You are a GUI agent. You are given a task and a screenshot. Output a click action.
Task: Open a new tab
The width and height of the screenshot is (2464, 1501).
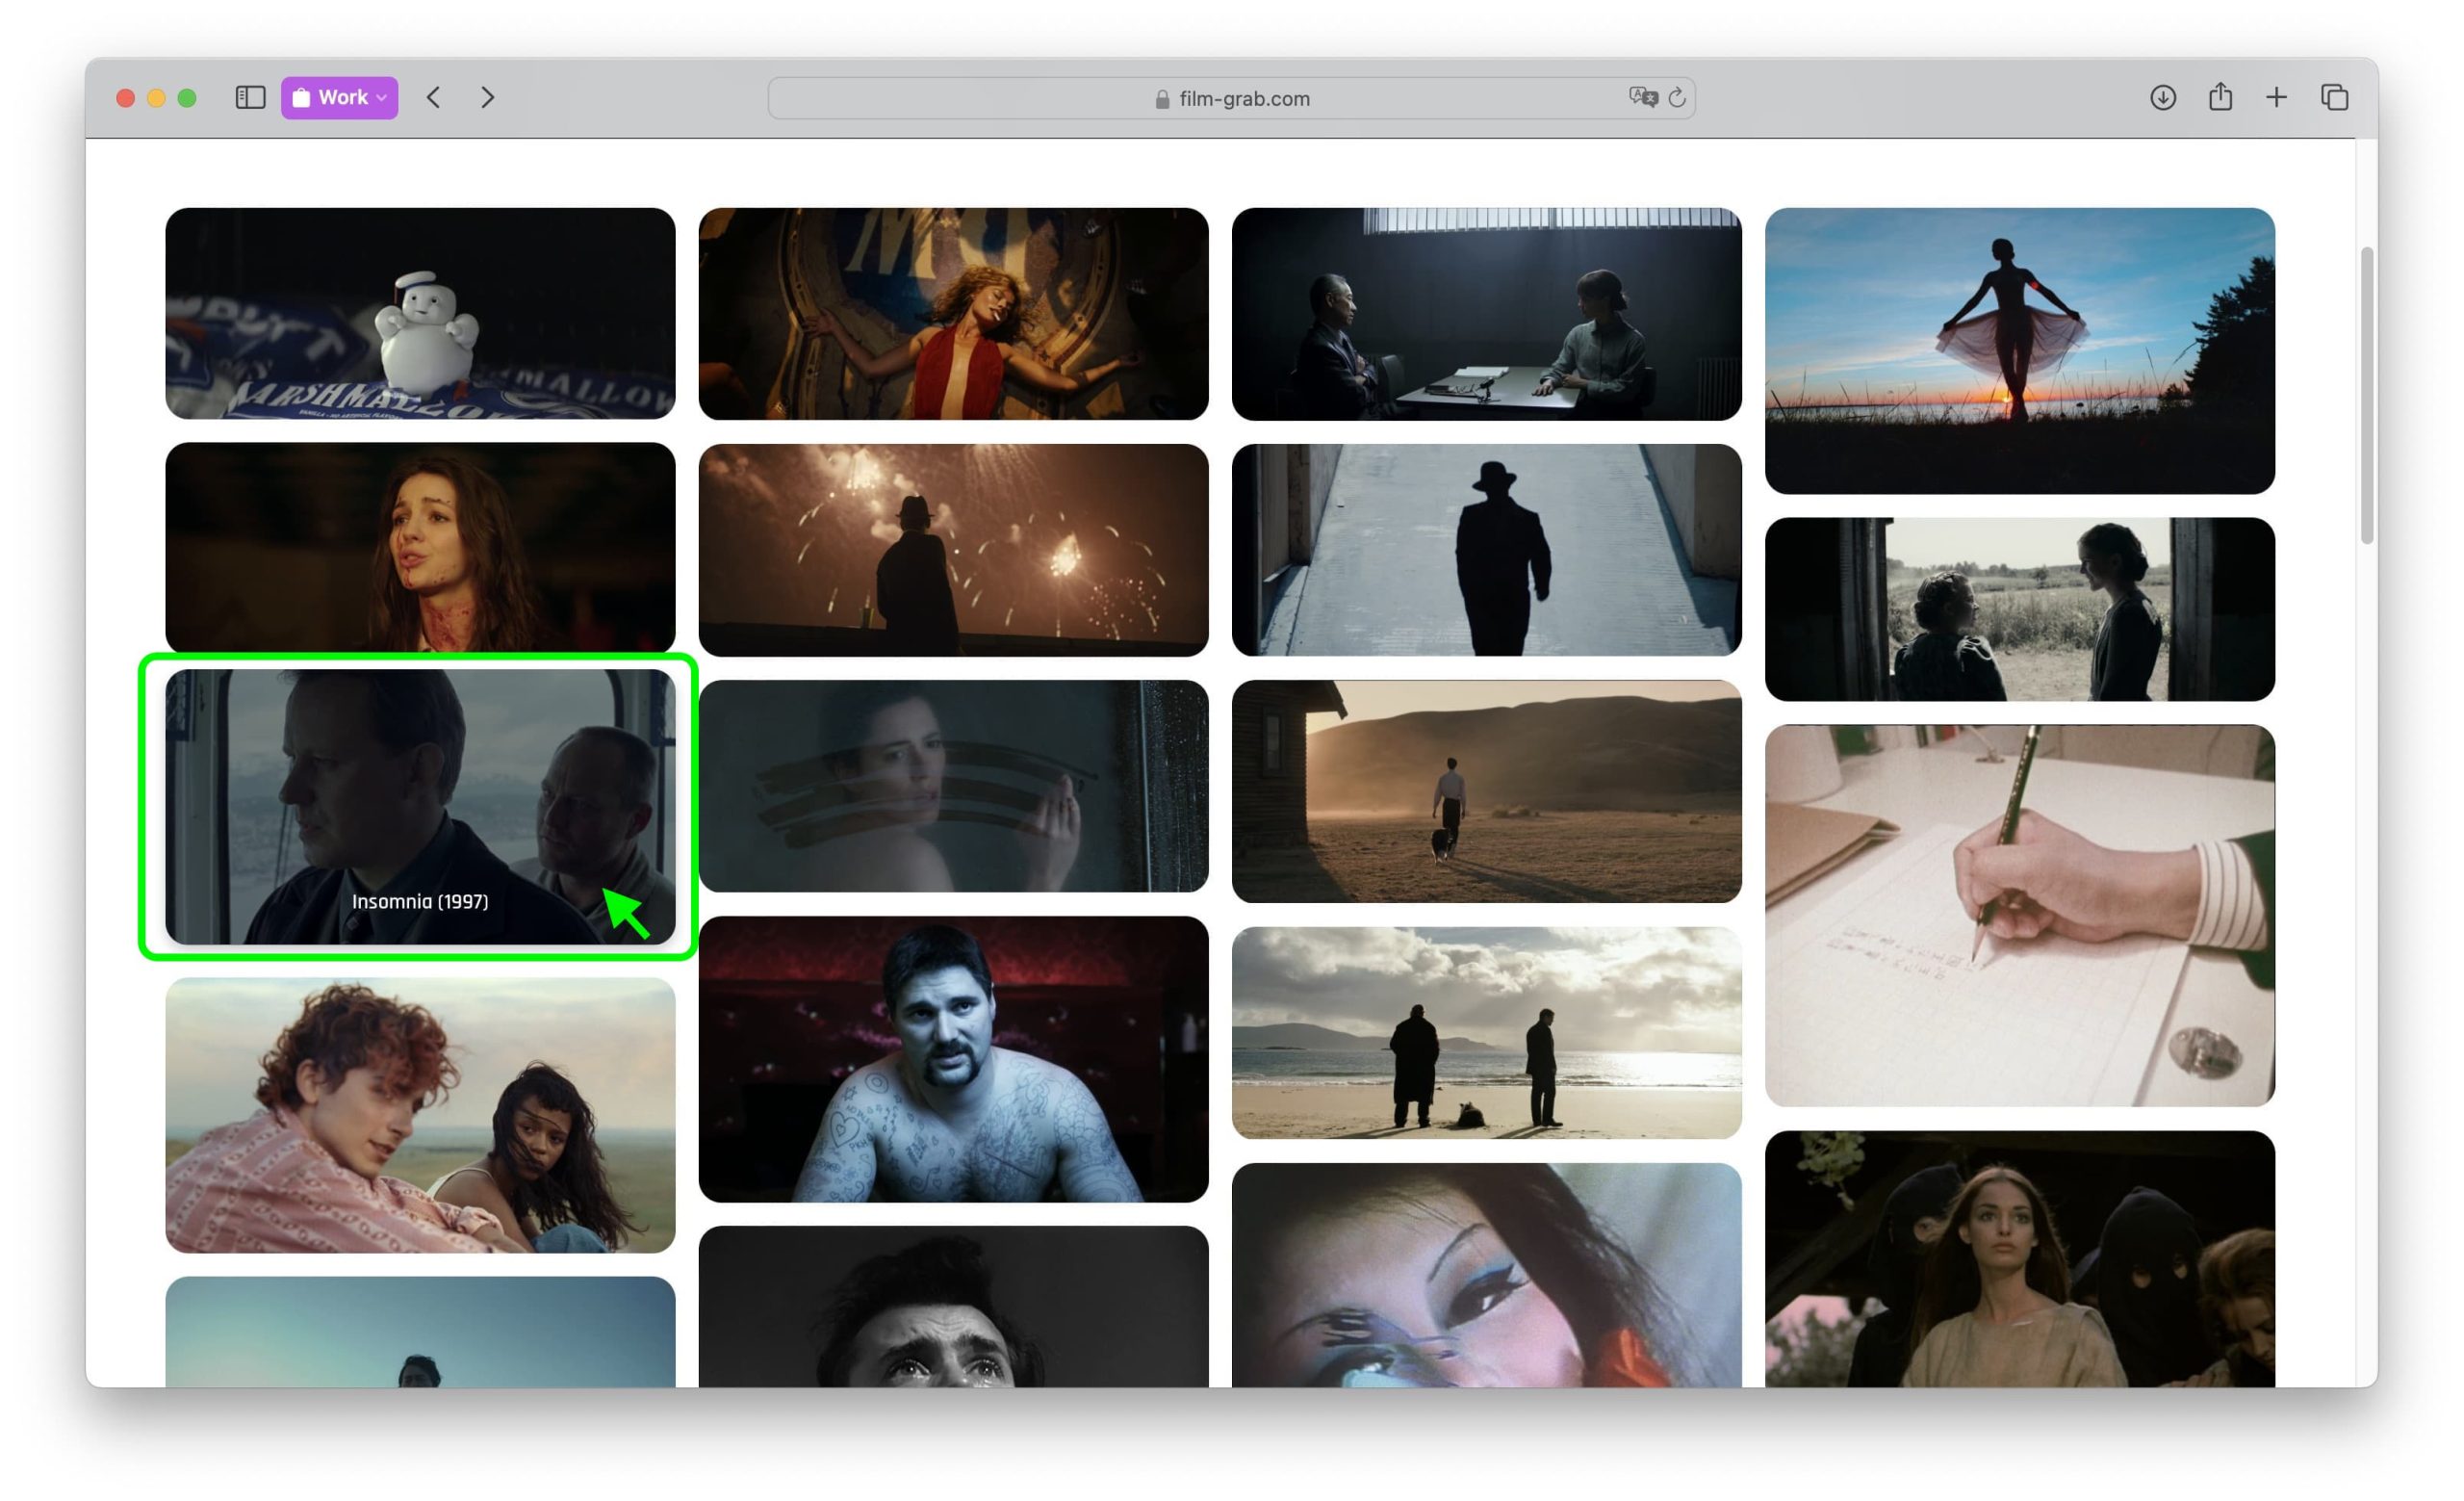pos(2277,97)
